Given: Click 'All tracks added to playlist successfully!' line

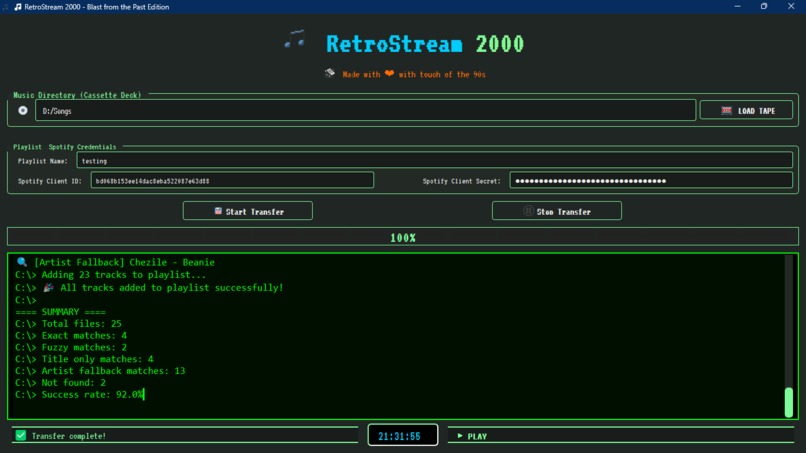Looking at the screenshot, I should coord(149,287).
